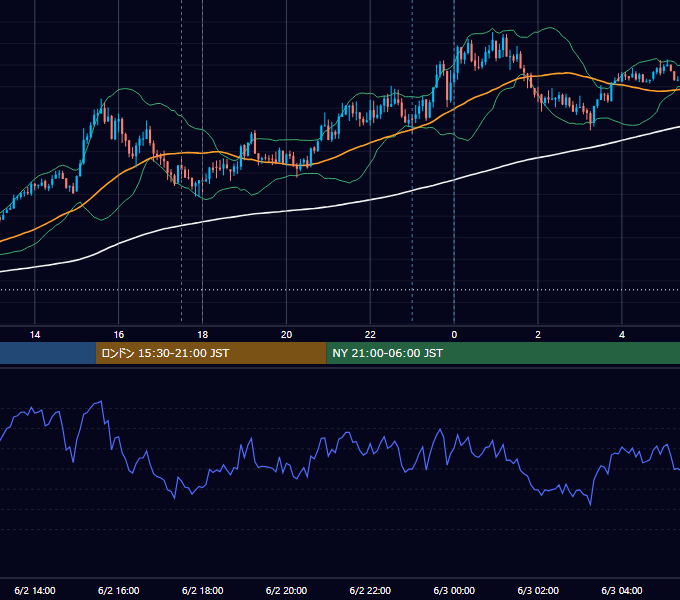Image resolution: width=680 pixels, height=600 pixels.
Task: Click the 6/3 00:00 date label
Action: [x=454, y=590]
